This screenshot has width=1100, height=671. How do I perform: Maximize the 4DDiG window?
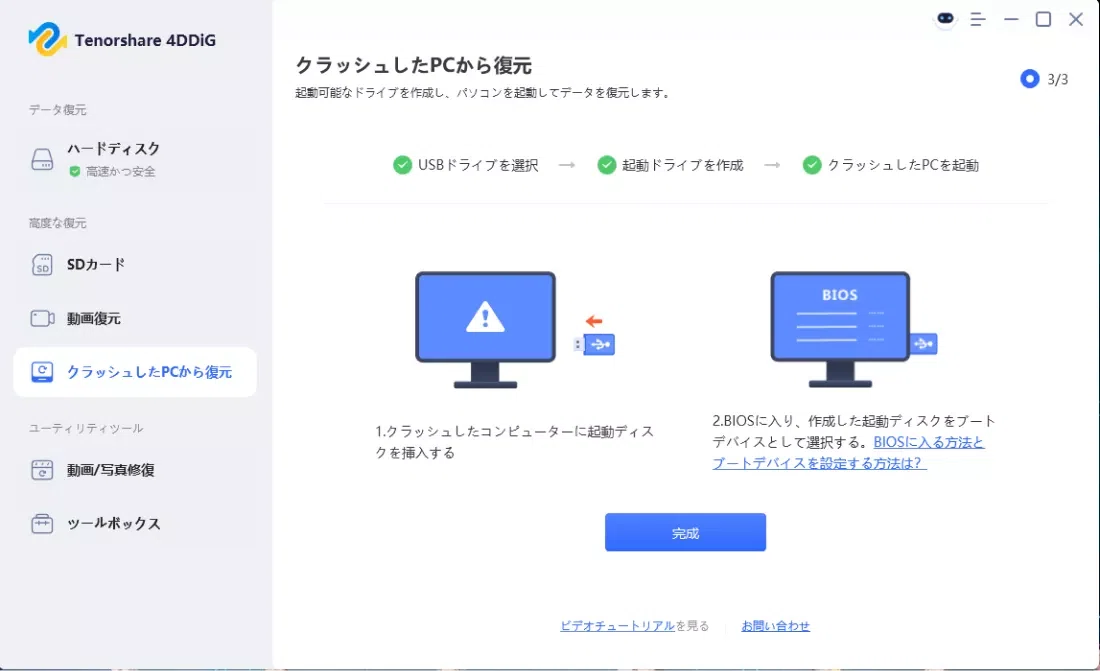1043,20
